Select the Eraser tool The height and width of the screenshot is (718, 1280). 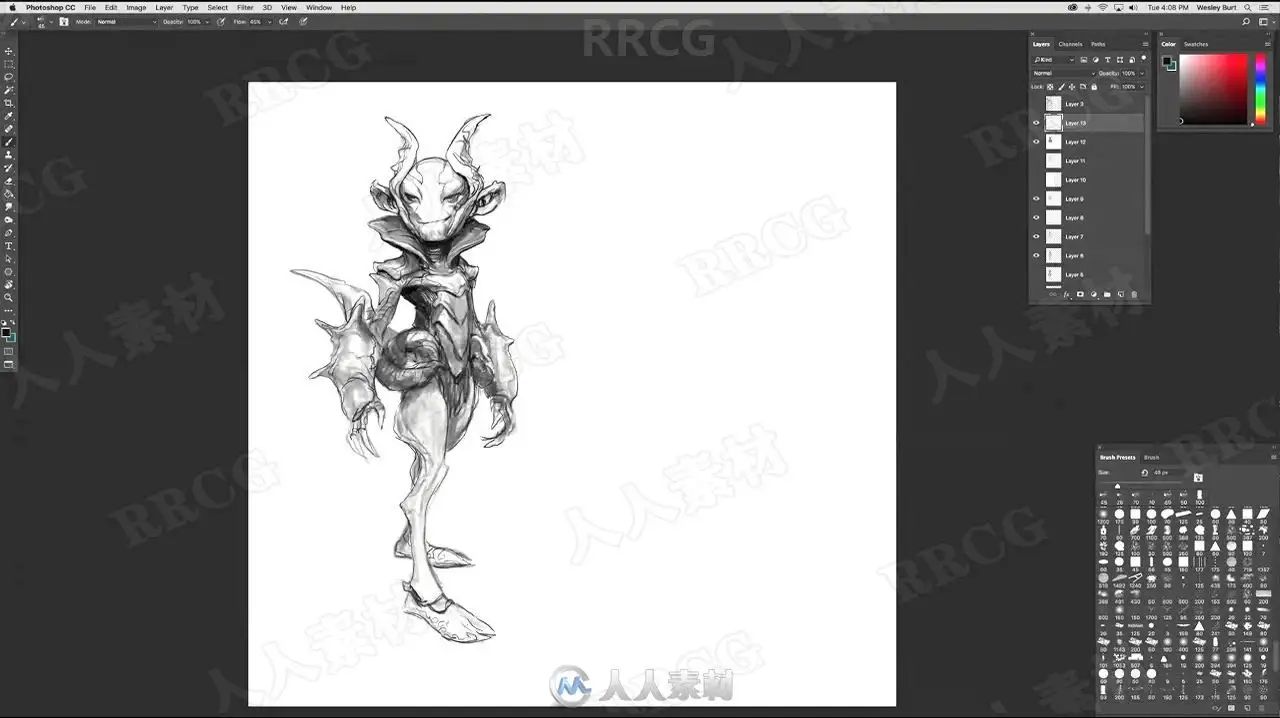(9, 181)
